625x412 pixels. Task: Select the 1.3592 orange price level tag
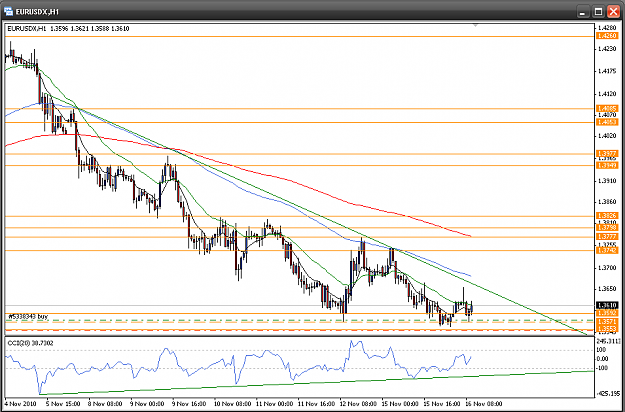point(607,313)
